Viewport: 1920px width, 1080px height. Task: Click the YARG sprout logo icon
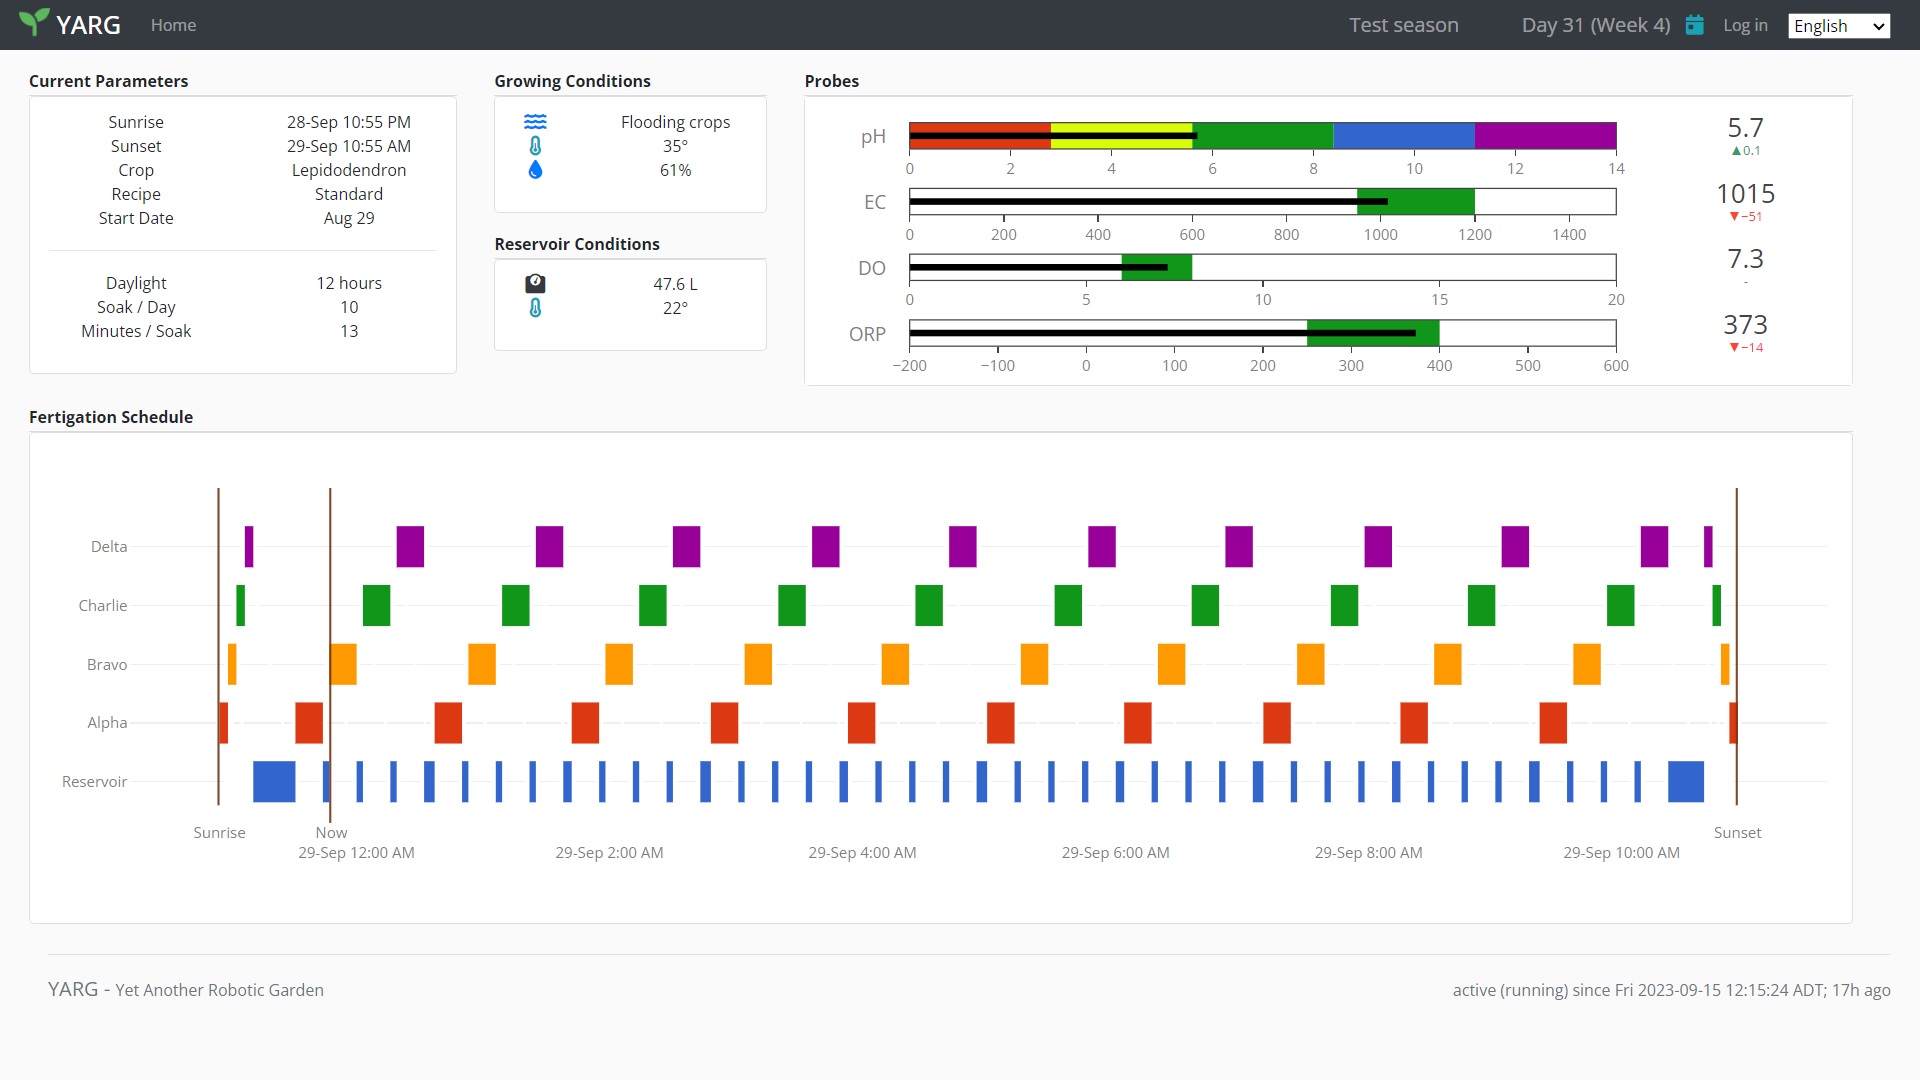34,22
